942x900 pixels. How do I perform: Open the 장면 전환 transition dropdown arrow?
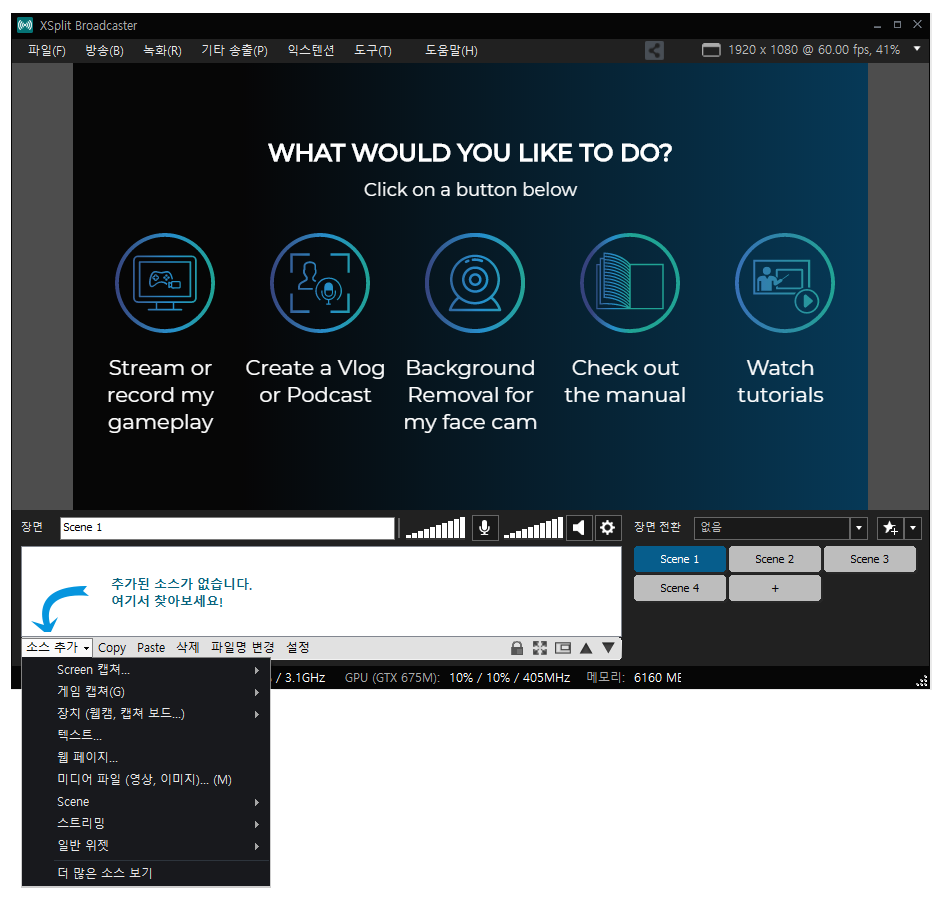(x=858, y=528)
